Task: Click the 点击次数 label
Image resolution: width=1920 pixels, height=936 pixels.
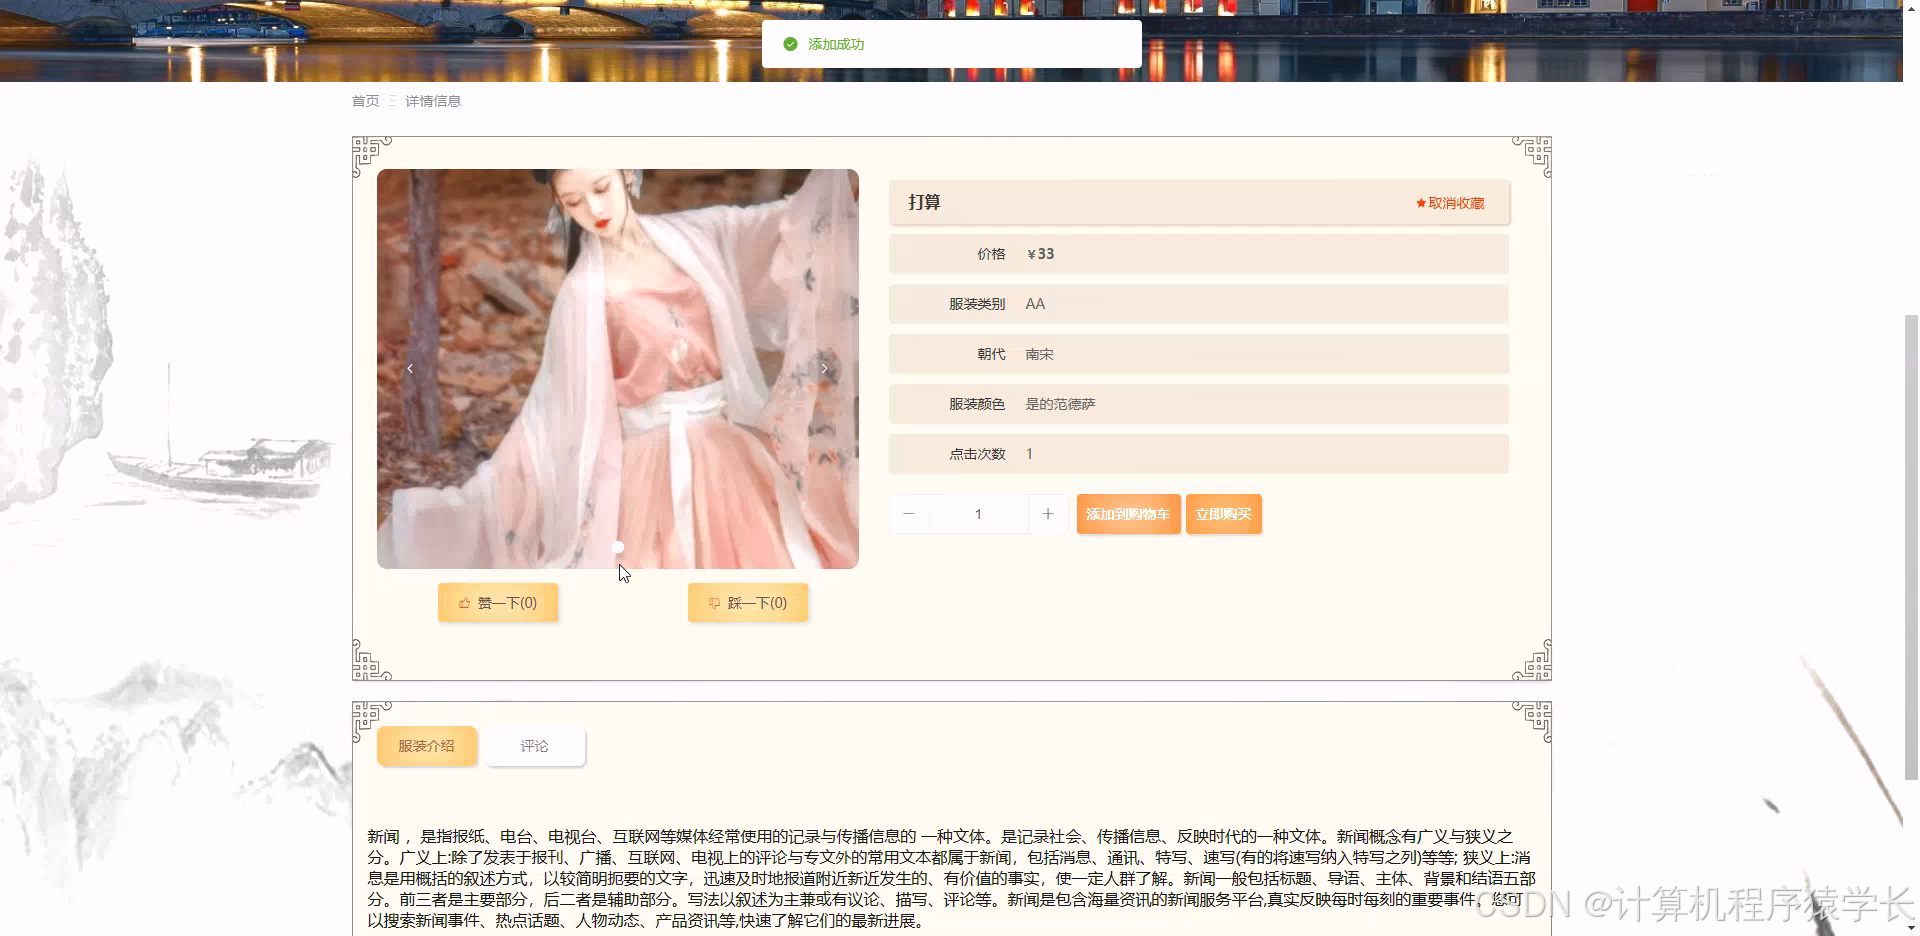Action: click(977, 454)
